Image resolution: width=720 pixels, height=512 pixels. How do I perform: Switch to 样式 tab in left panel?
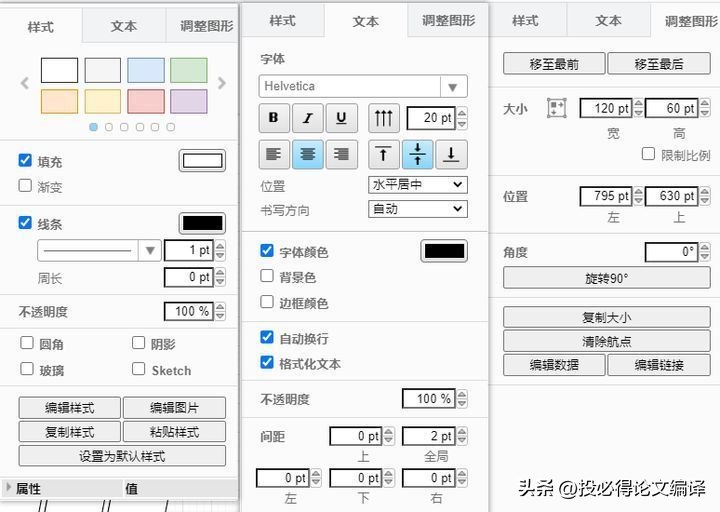[41, 27]
